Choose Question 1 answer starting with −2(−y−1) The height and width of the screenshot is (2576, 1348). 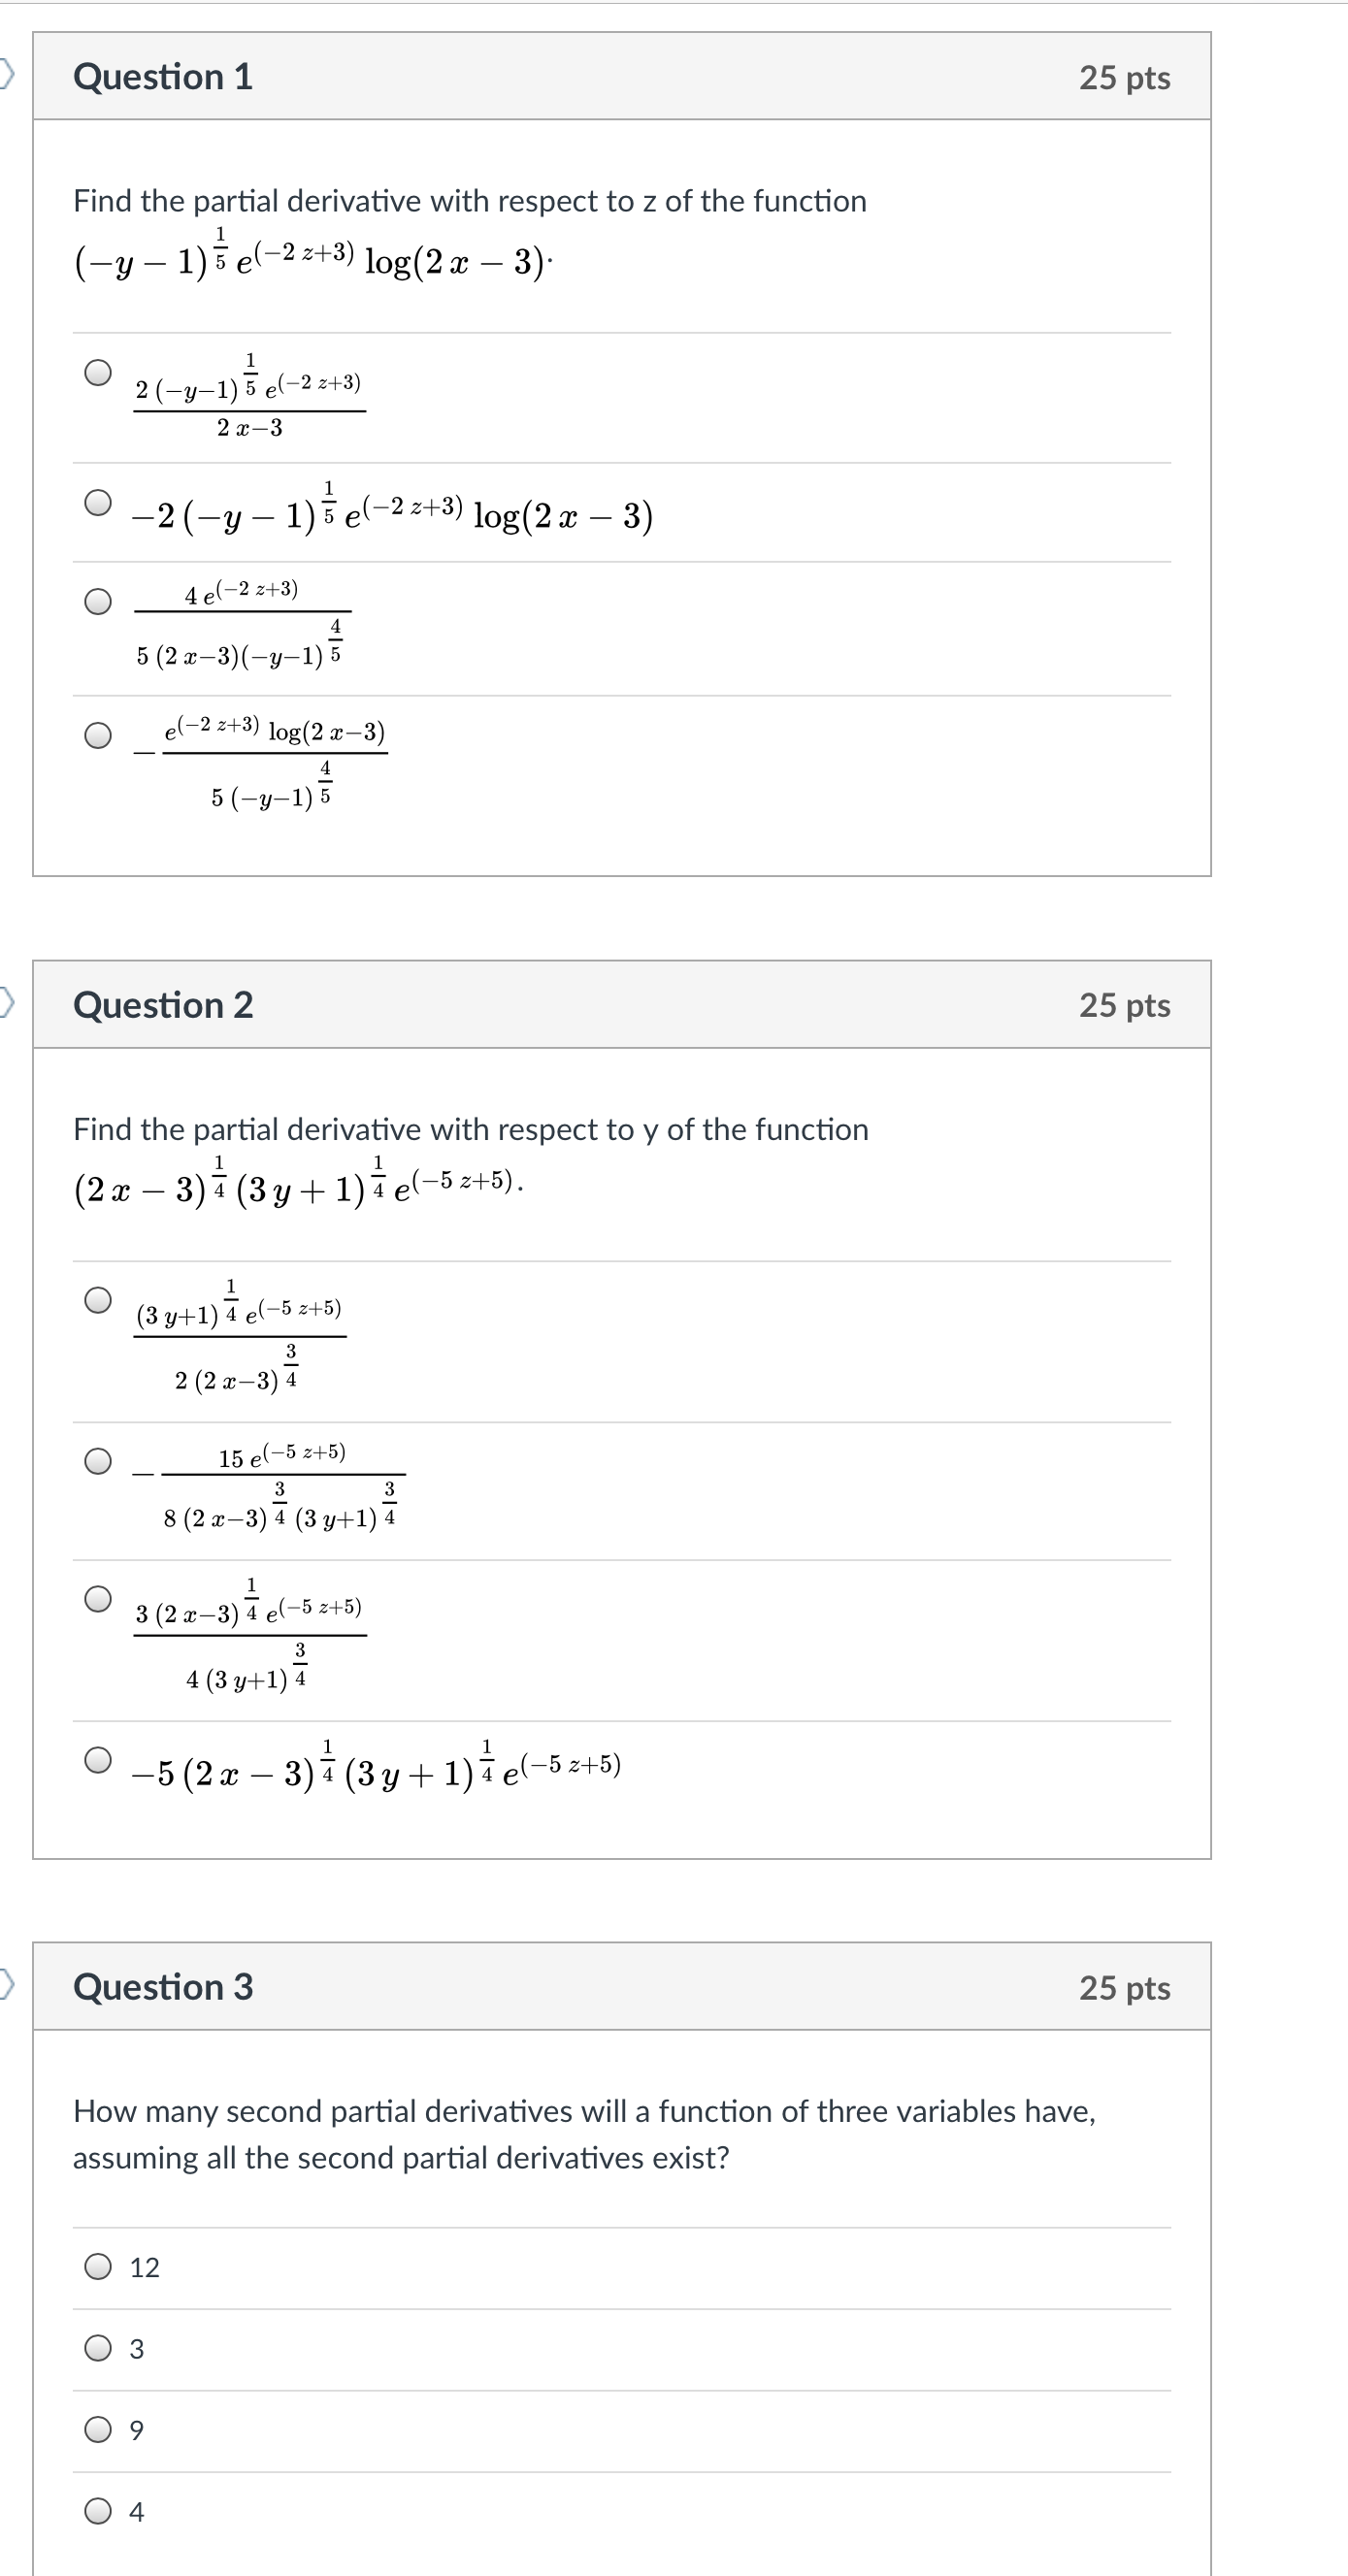click(98, 502)
